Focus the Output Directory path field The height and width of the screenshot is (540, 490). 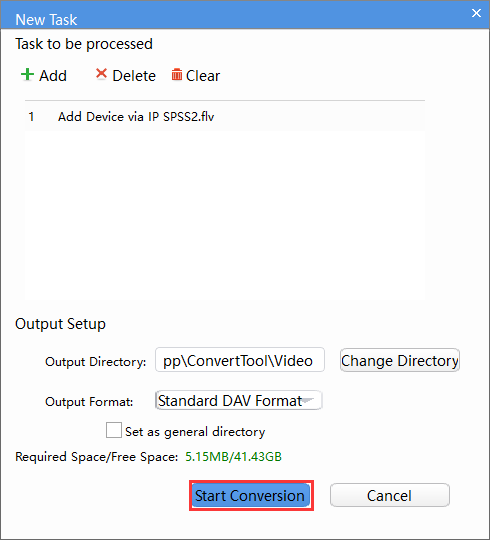click(x=240, y=360)
